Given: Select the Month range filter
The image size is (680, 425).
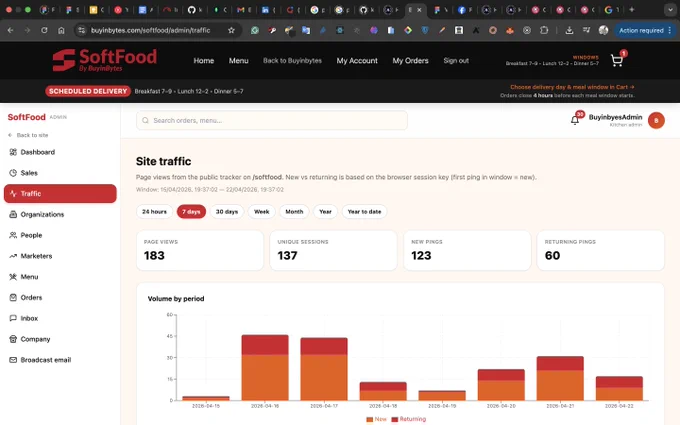Looking at the screenshot, I should [294, 212].
